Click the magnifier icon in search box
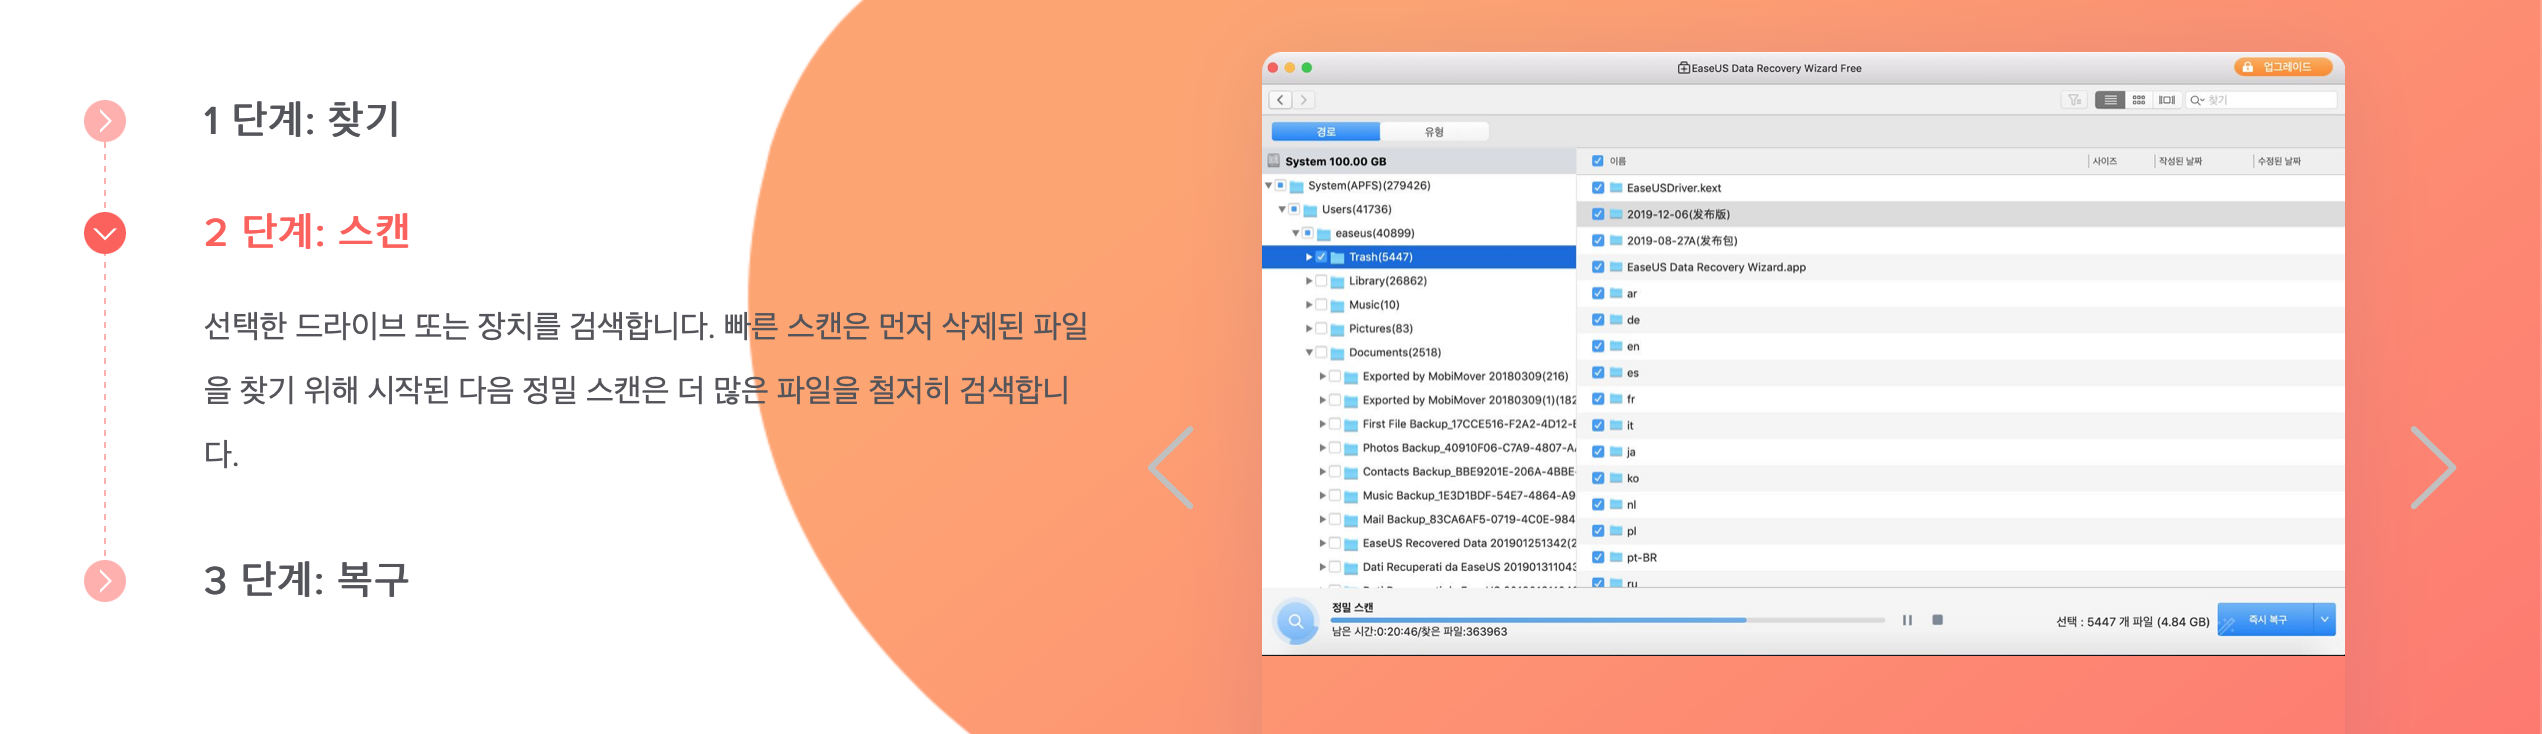The image size is (2542, 734). (2197, 100)
